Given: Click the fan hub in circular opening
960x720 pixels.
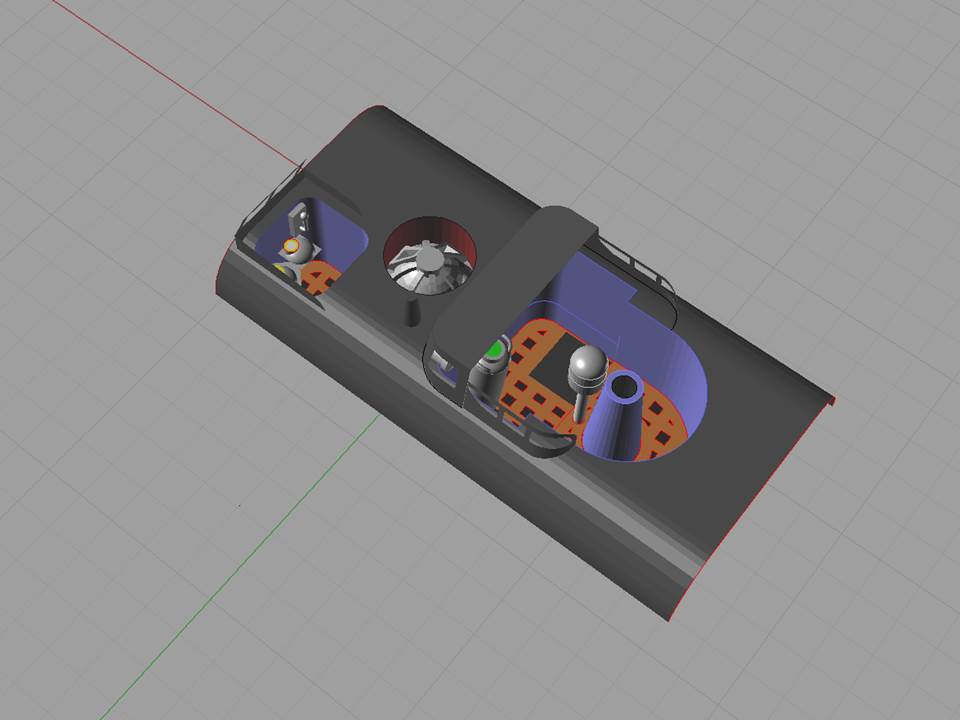Looking at the screenshot, I should 429,258.
